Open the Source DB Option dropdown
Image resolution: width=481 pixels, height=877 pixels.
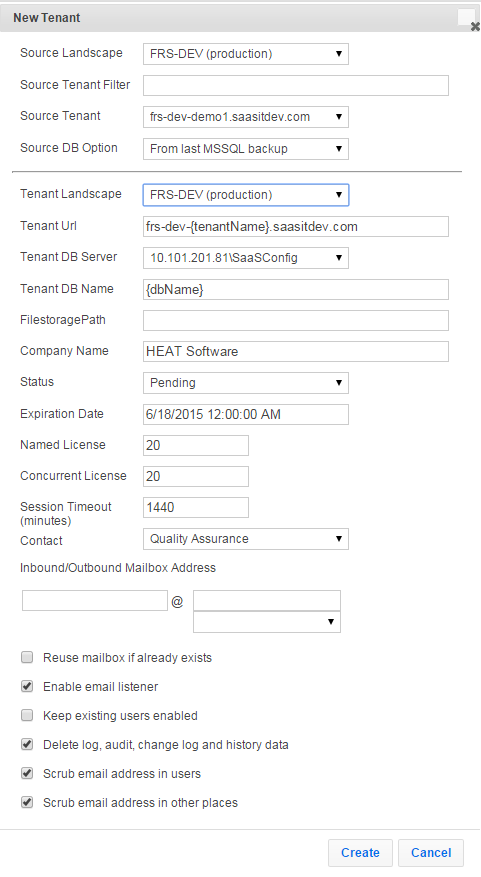click(x=246, y=149)
